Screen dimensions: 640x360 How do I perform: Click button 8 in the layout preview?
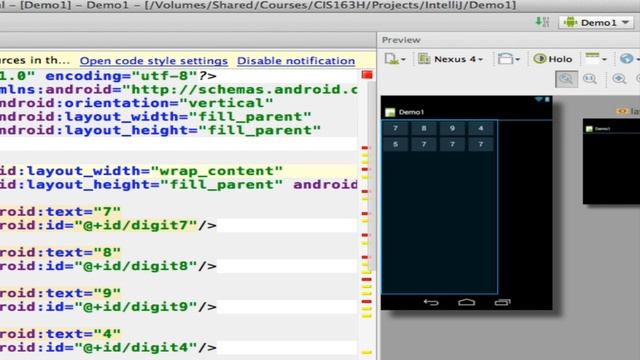[x=424, y=129]
